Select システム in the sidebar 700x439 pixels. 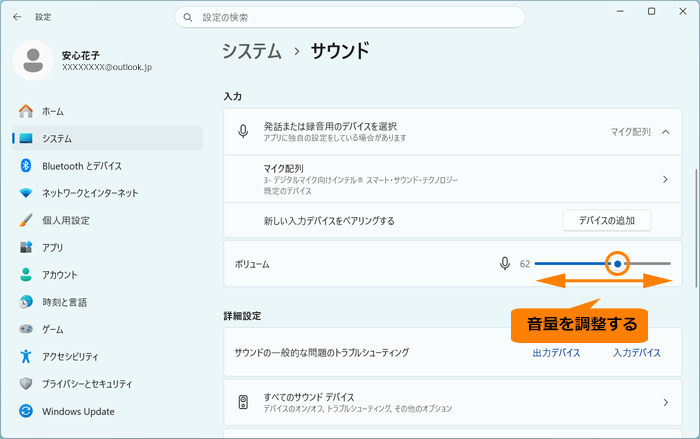107,138
